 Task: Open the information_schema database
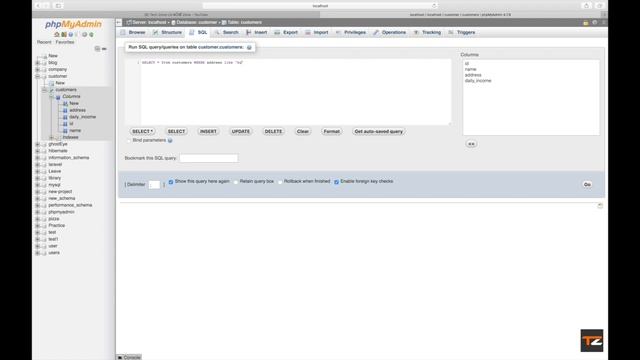(x=69, y=158)
